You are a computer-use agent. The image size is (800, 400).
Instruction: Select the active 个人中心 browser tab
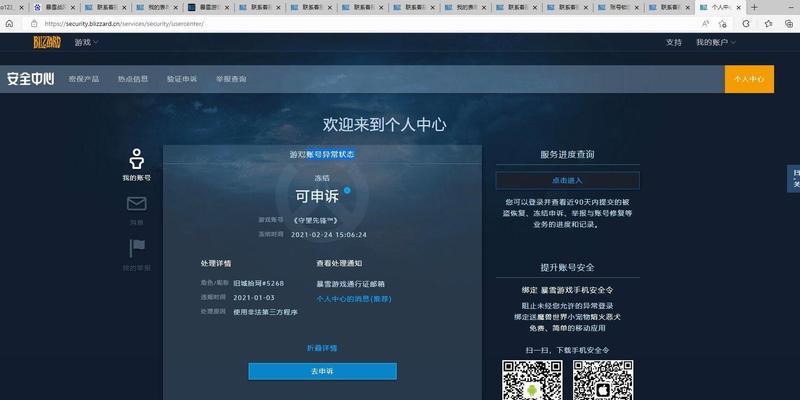[x=720, y=8]
